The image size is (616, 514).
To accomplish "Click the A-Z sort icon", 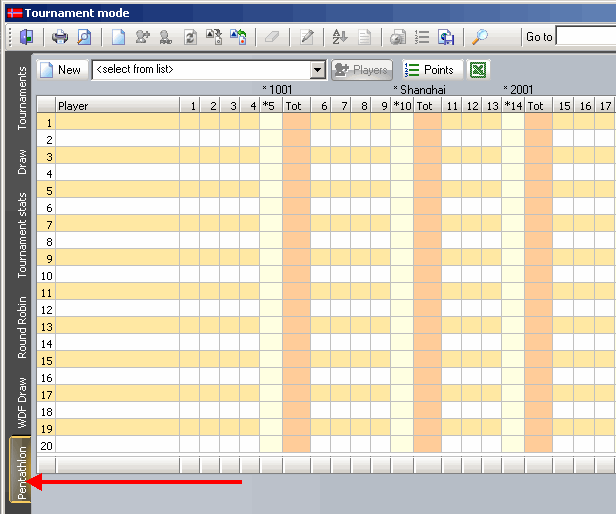I will pos(339,37).
